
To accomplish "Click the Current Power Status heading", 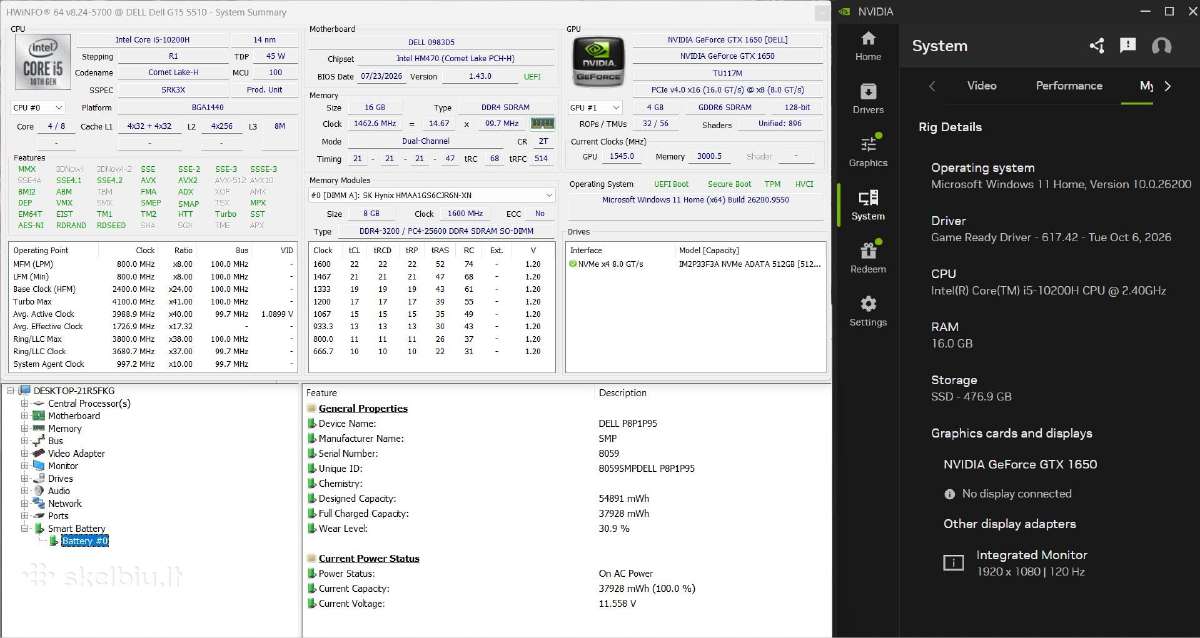I will (369, 558).
